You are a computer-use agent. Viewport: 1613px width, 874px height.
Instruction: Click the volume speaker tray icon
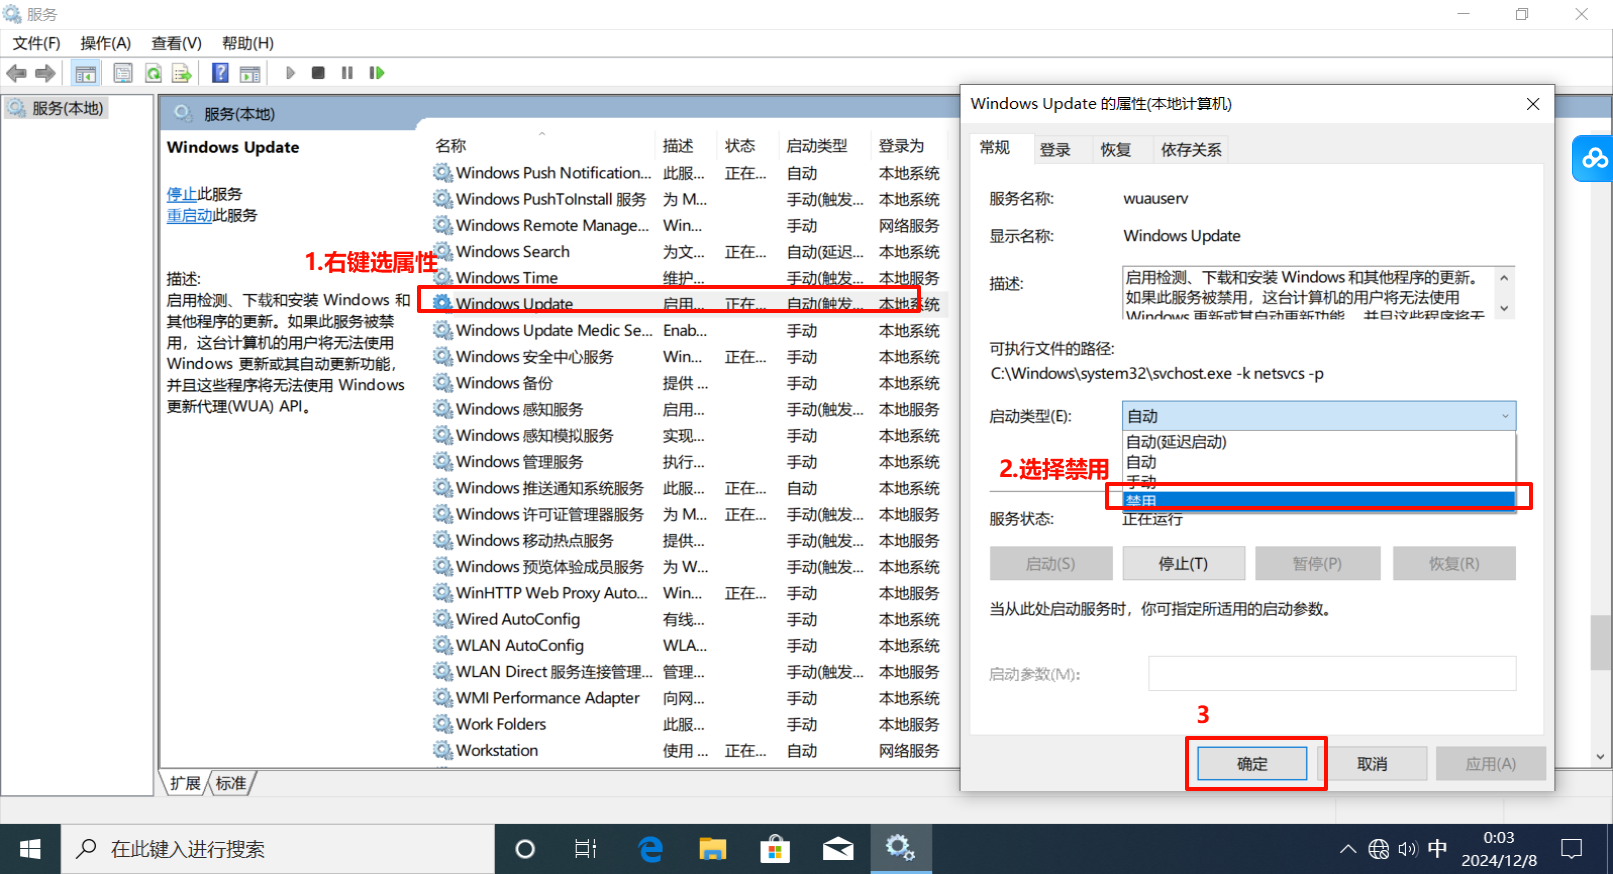point(1408,849)
